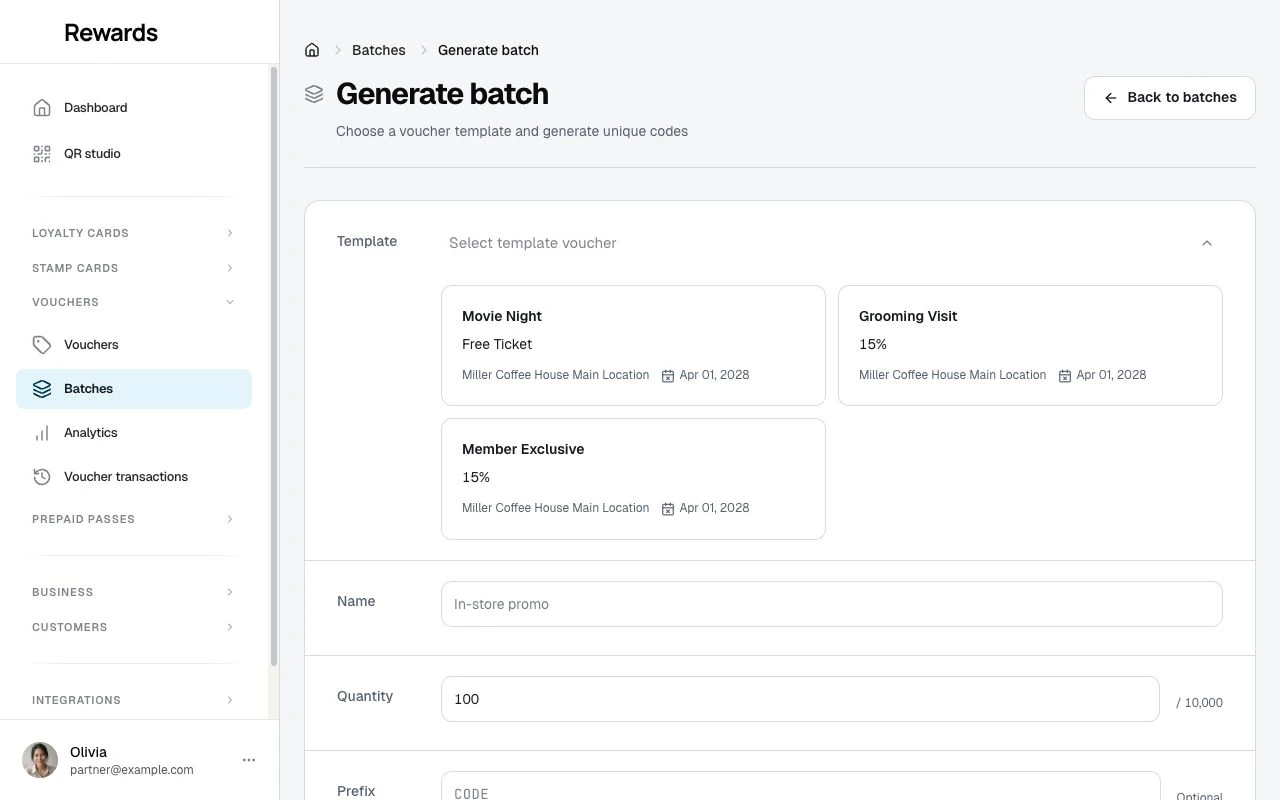Collapse the template voucher selector chevron

coord(1207,243)
